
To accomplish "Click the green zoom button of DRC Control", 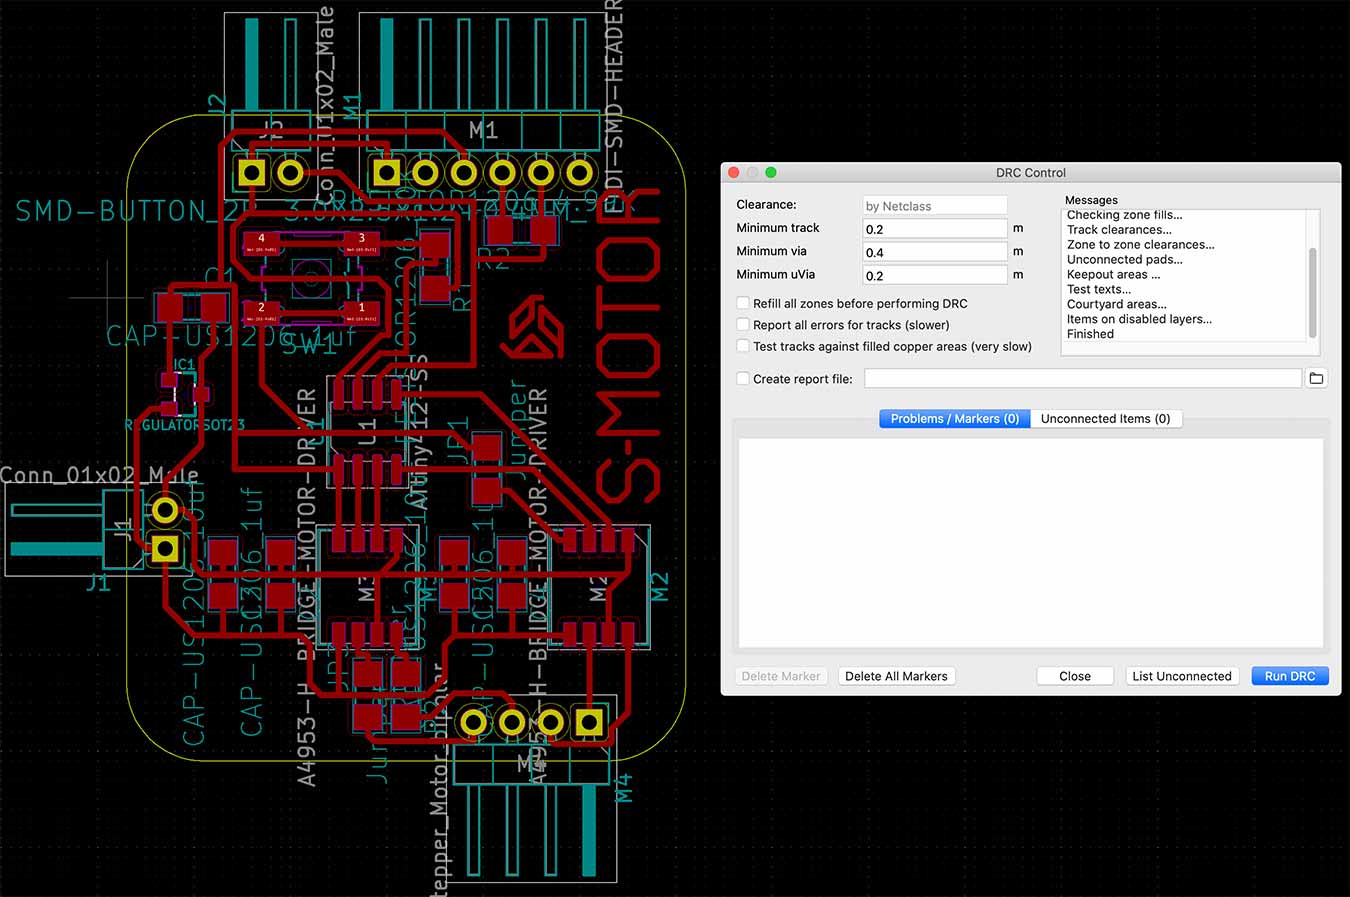I will click(771, 172).
